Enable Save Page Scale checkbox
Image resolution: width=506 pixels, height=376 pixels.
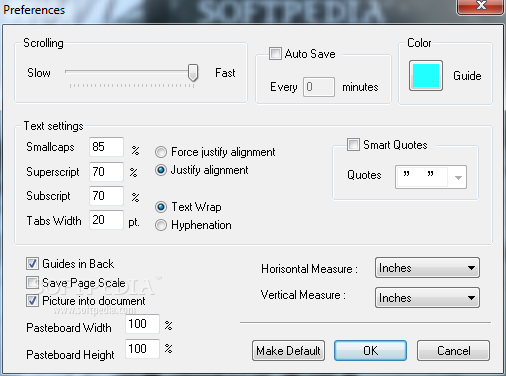click(32, 283)
